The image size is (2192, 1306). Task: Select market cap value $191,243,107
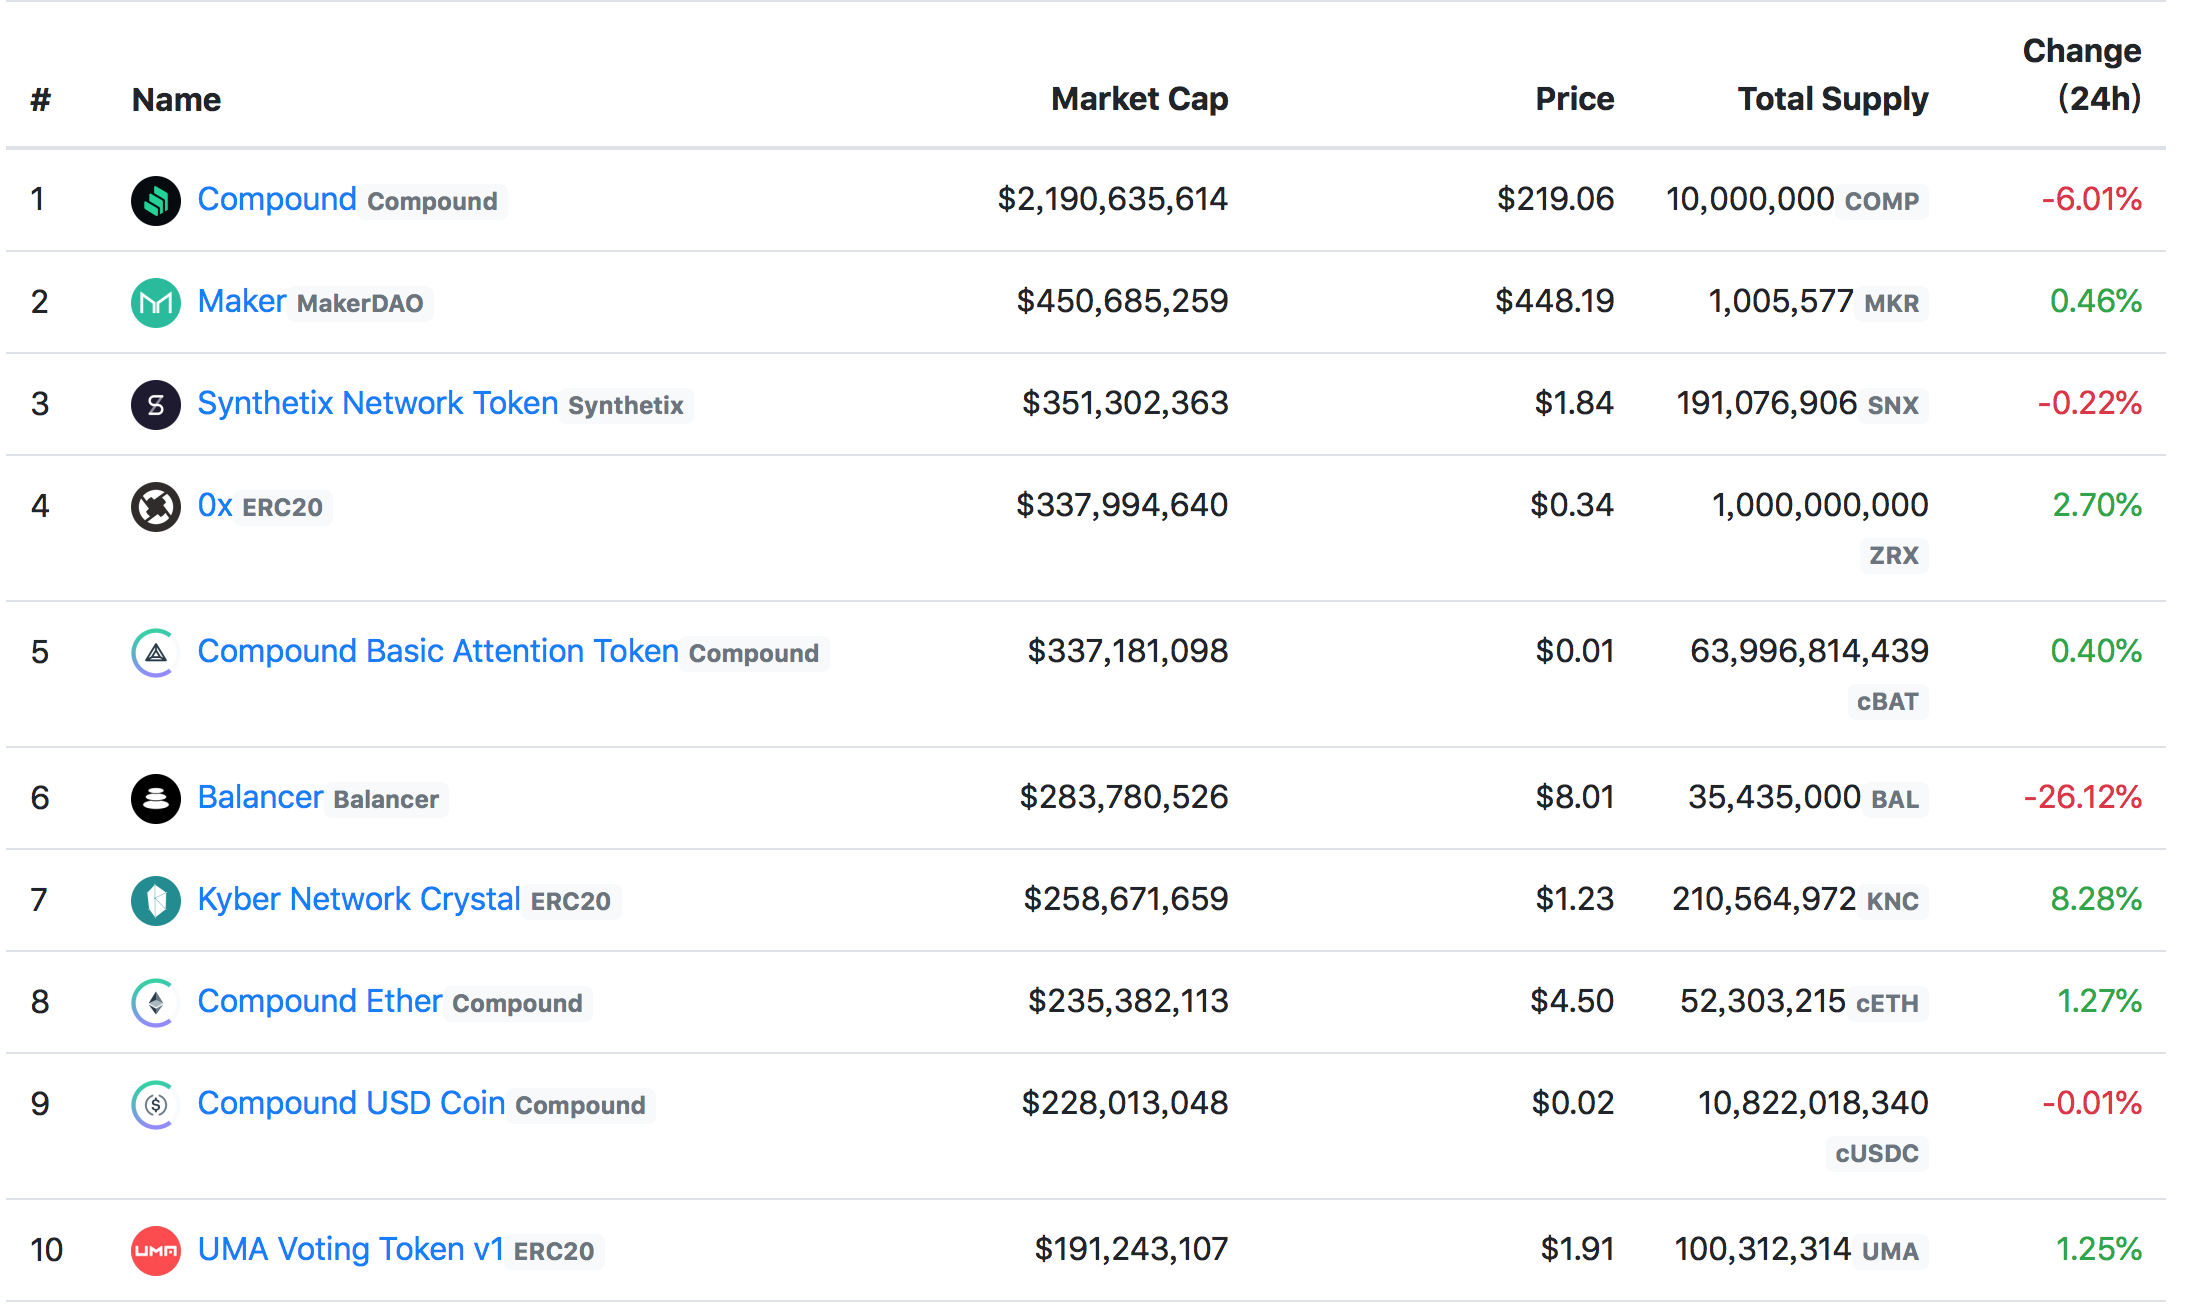pos(1131,1249)
